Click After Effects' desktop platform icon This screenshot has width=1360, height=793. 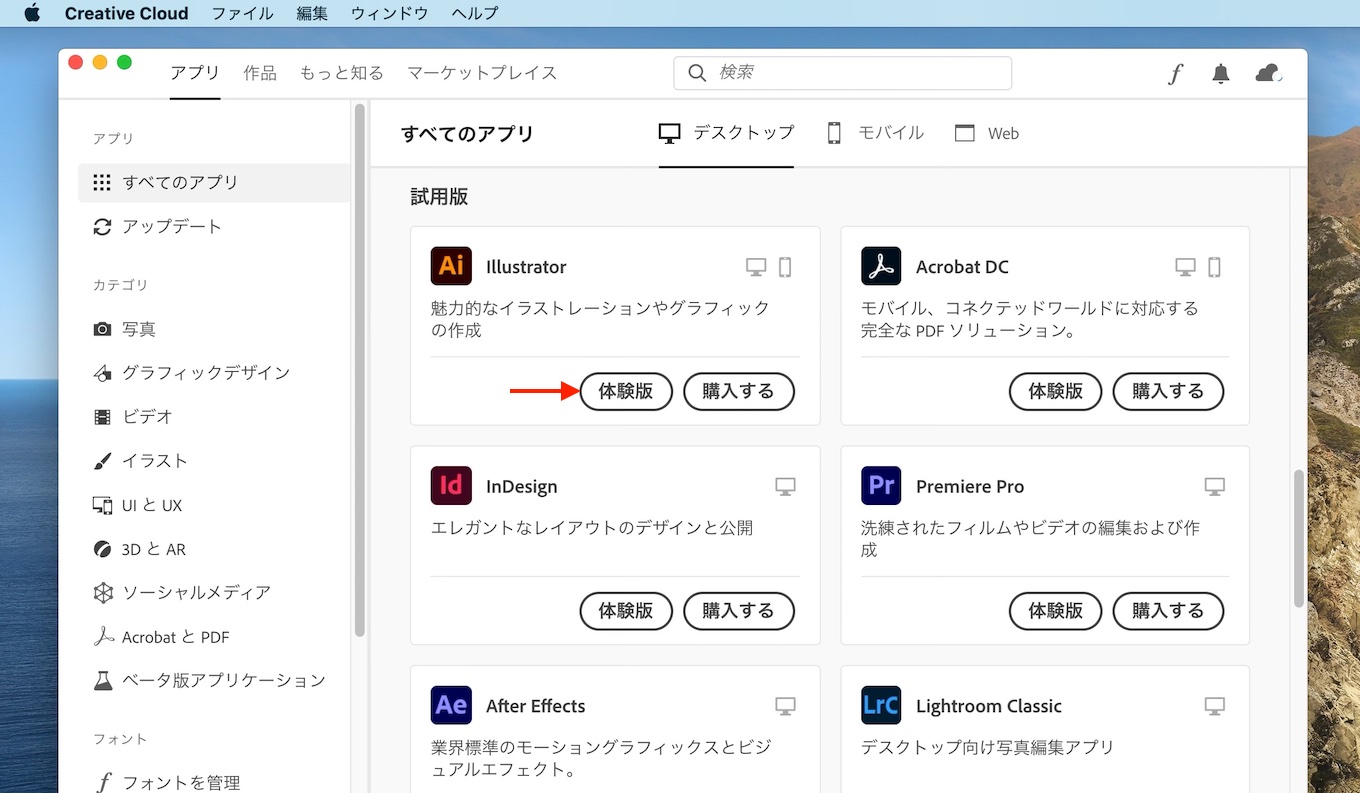785,707
